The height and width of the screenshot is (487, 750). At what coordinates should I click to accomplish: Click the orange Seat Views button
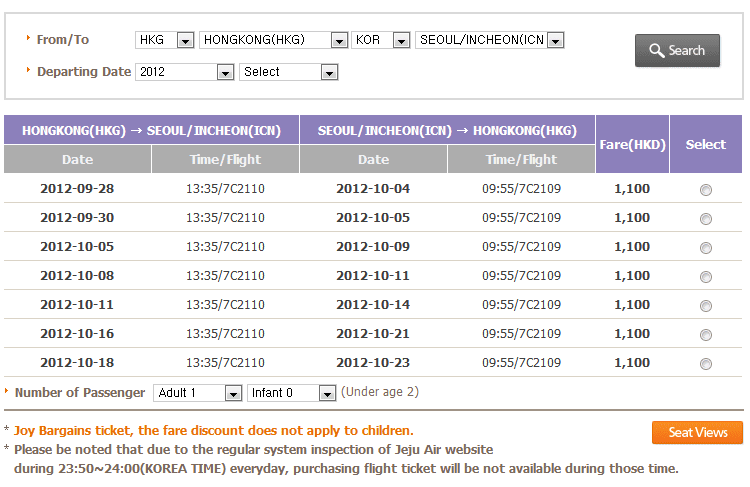pyautogui.click(x=697, y=432)
